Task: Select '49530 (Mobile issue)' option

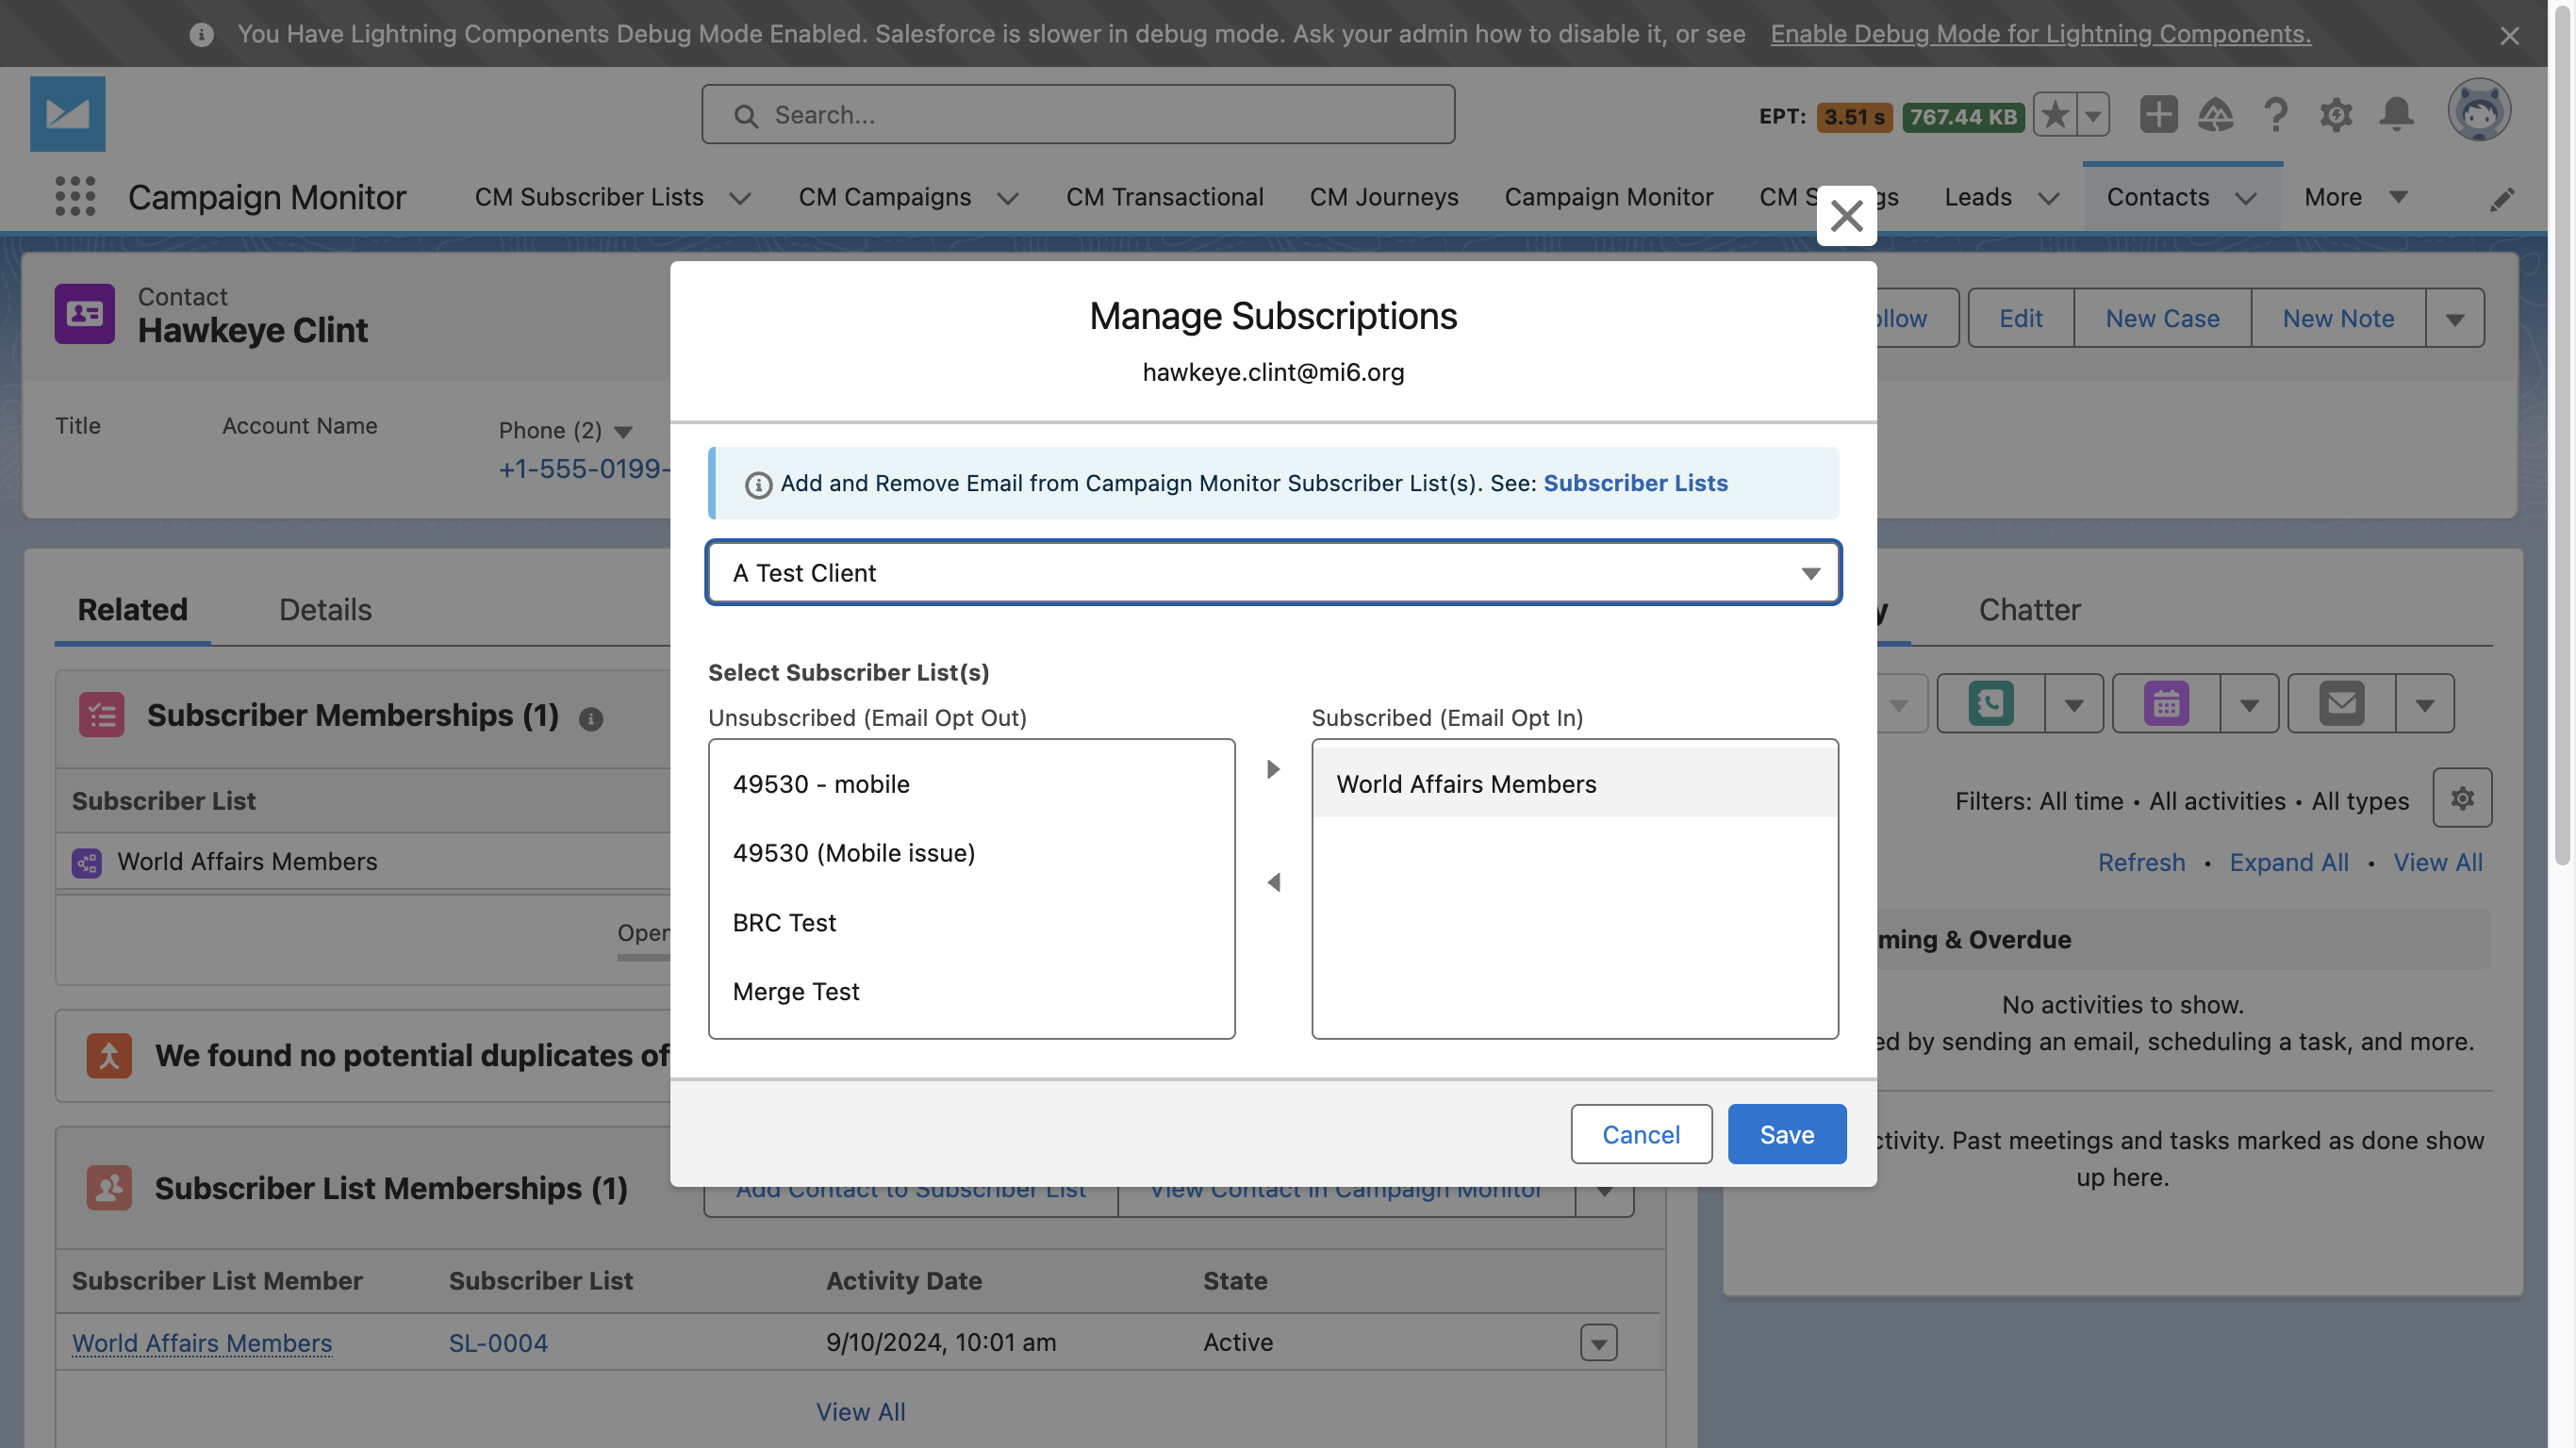Action: [971, 853]
